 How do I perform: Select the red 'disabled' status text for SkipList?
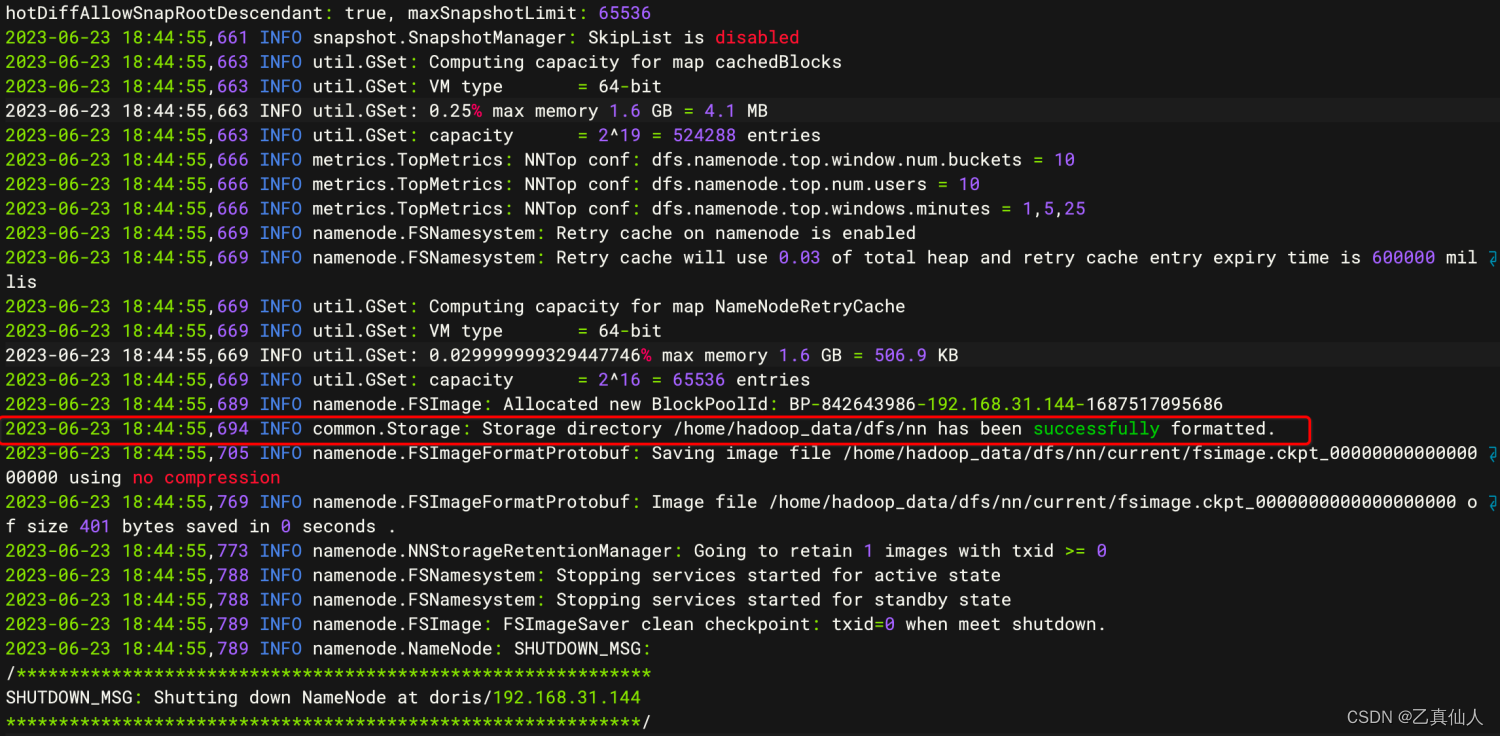coord(757,37)
